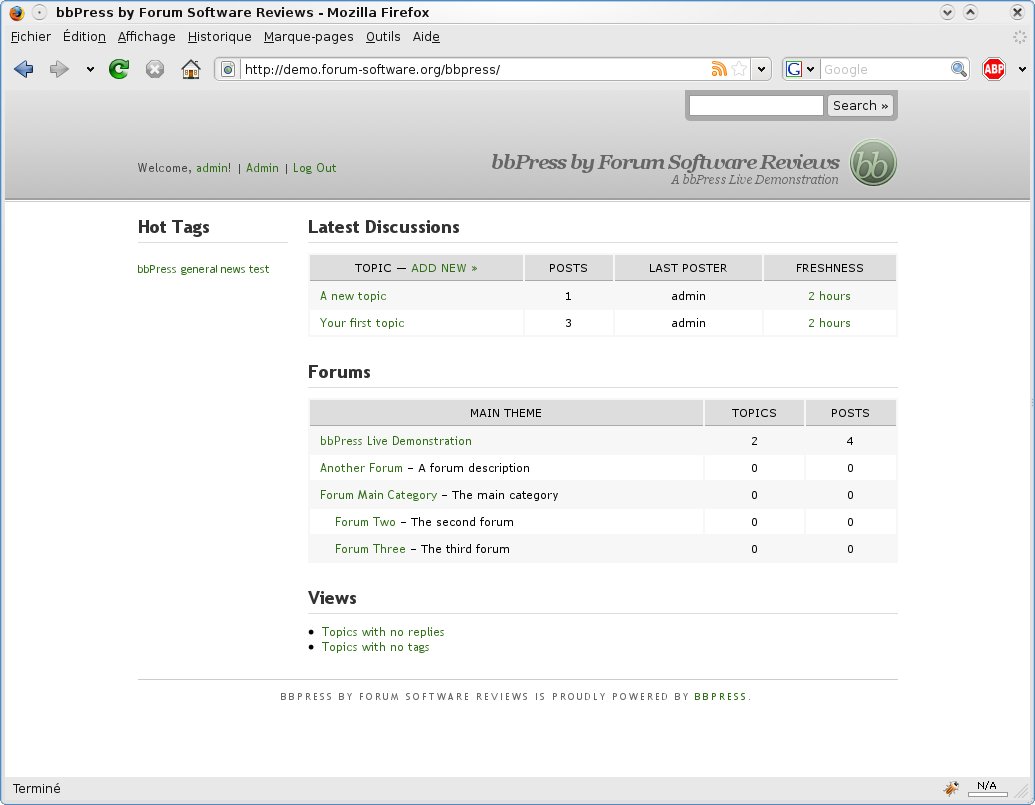Screen dimensions: 1035x805
Task: Click the Google search input field
Action: click(885, 69)
